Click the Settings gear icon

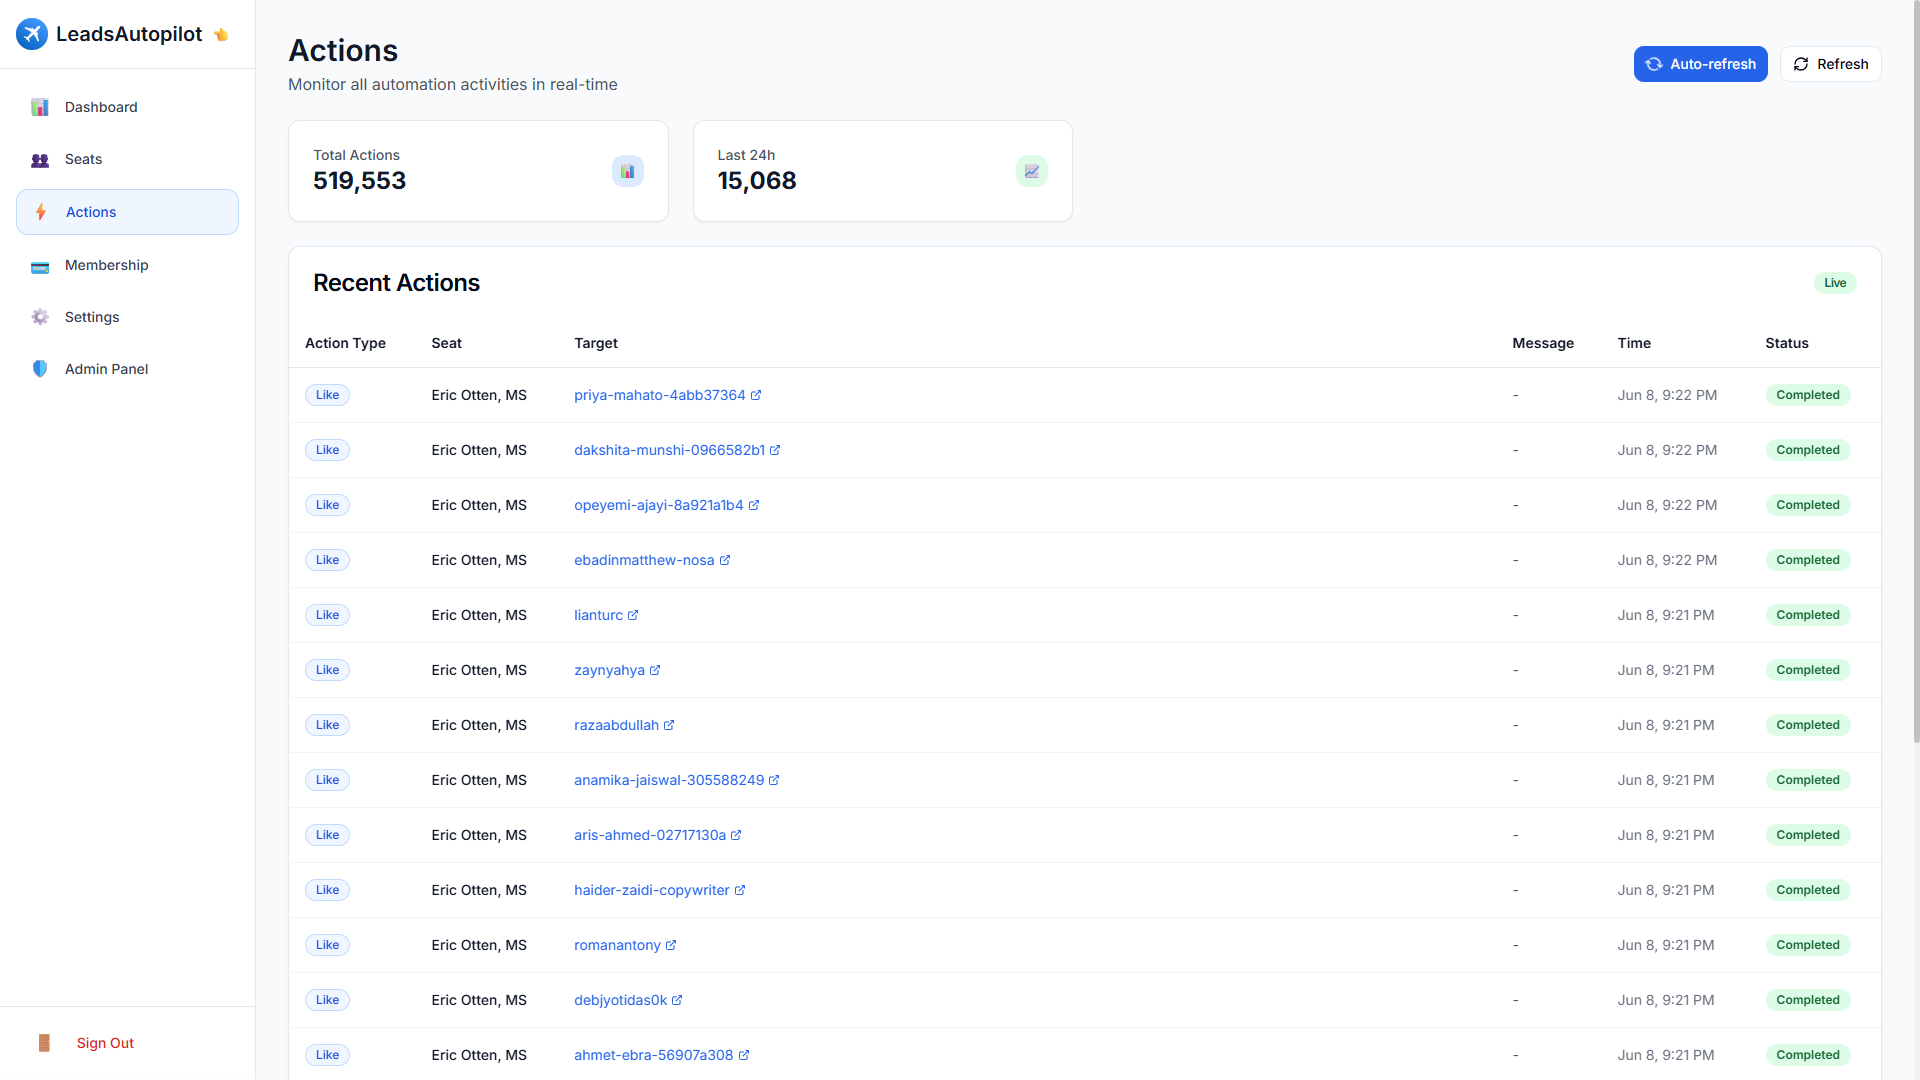(x=40, y=317)
